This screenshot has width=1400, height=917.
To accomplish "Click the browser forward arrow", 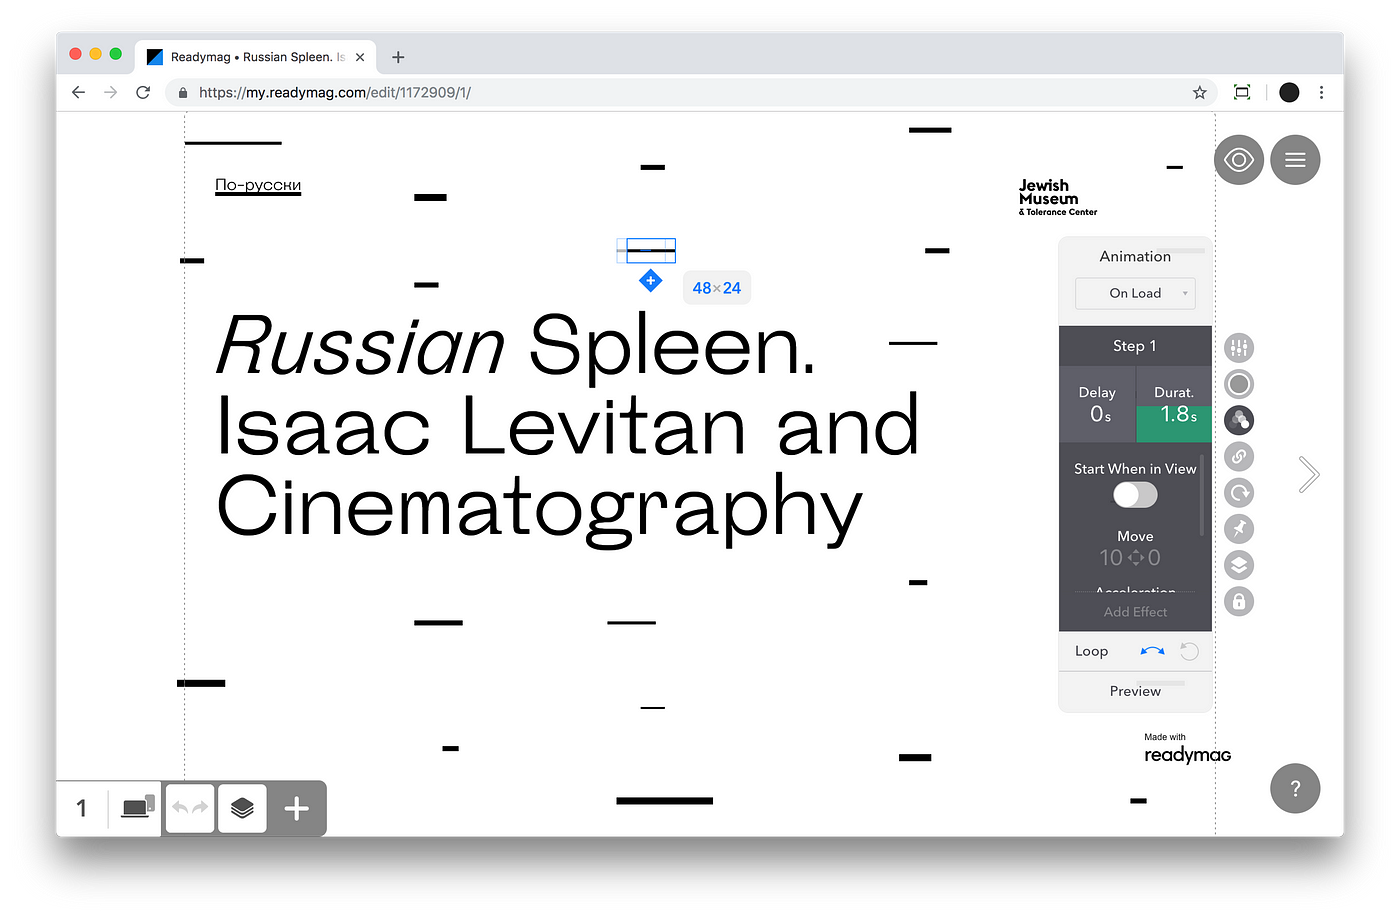I will pos(111,92).
